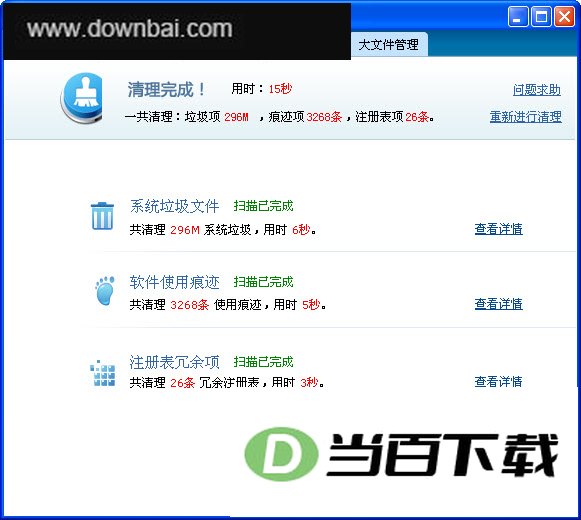581x520 pixels.
Task: Select the 注册表冗余项 heading
Action: pos(175,362)
